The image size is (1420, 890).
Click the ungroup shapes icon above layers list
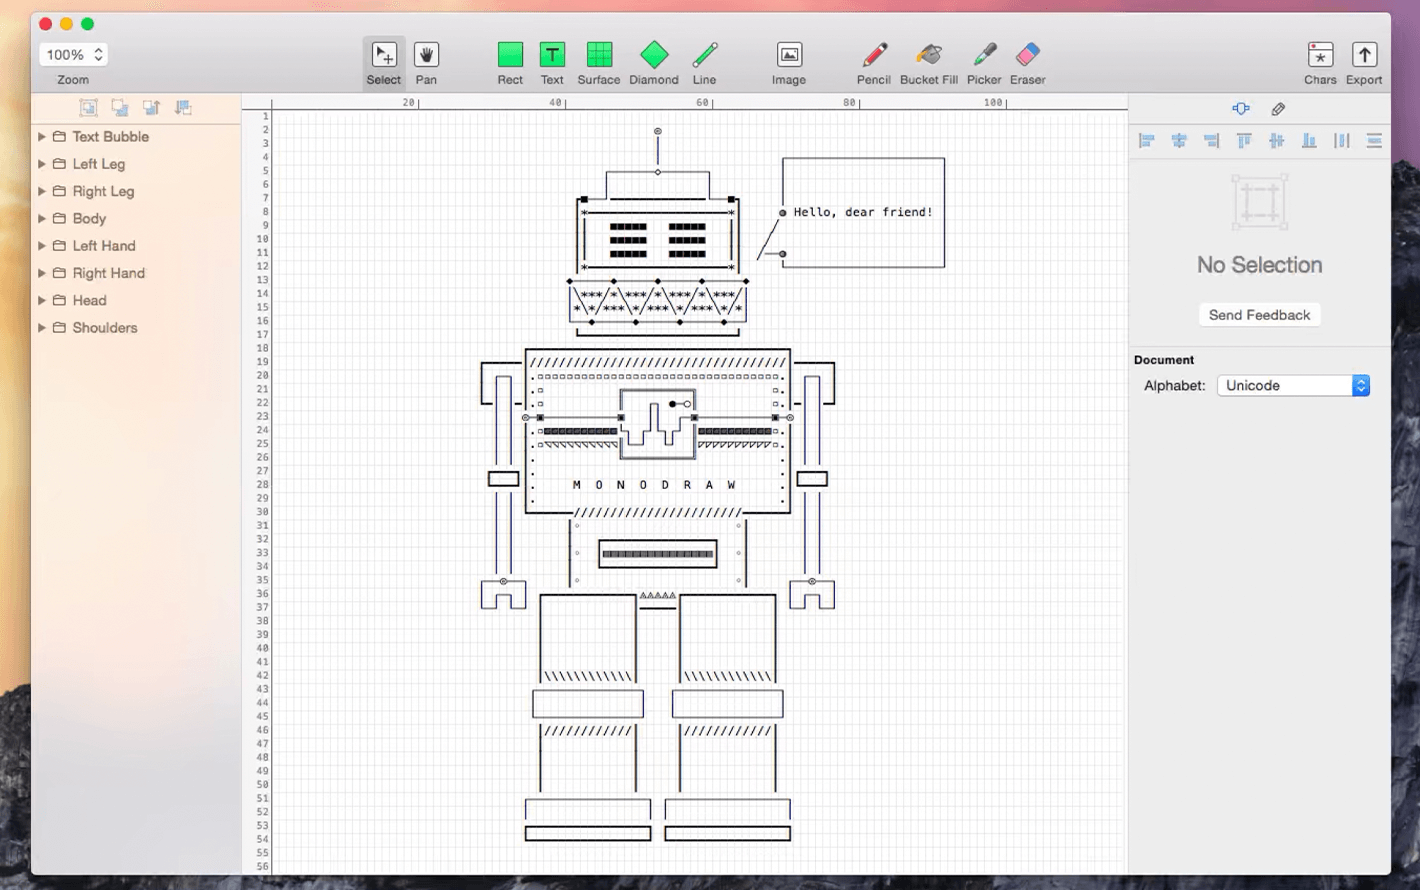[x=120, y=107]
